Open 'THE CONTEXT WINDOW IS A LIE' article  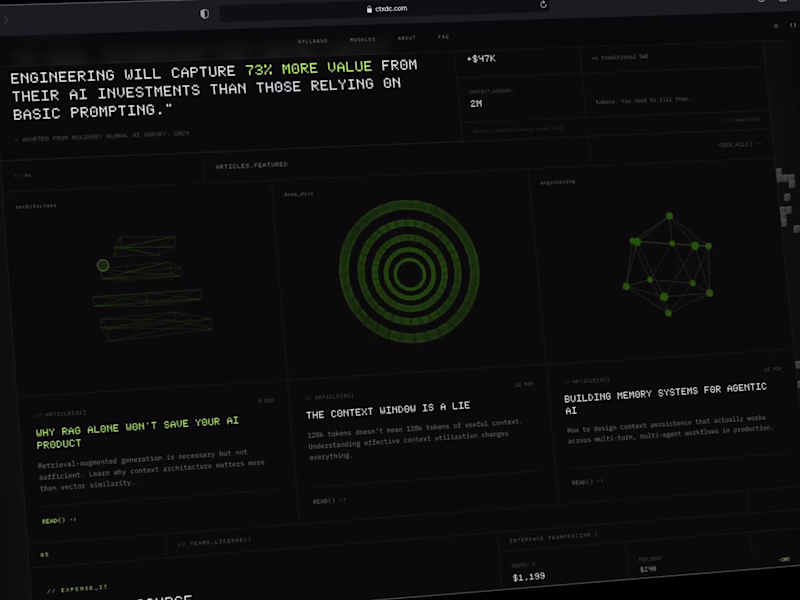390,409
